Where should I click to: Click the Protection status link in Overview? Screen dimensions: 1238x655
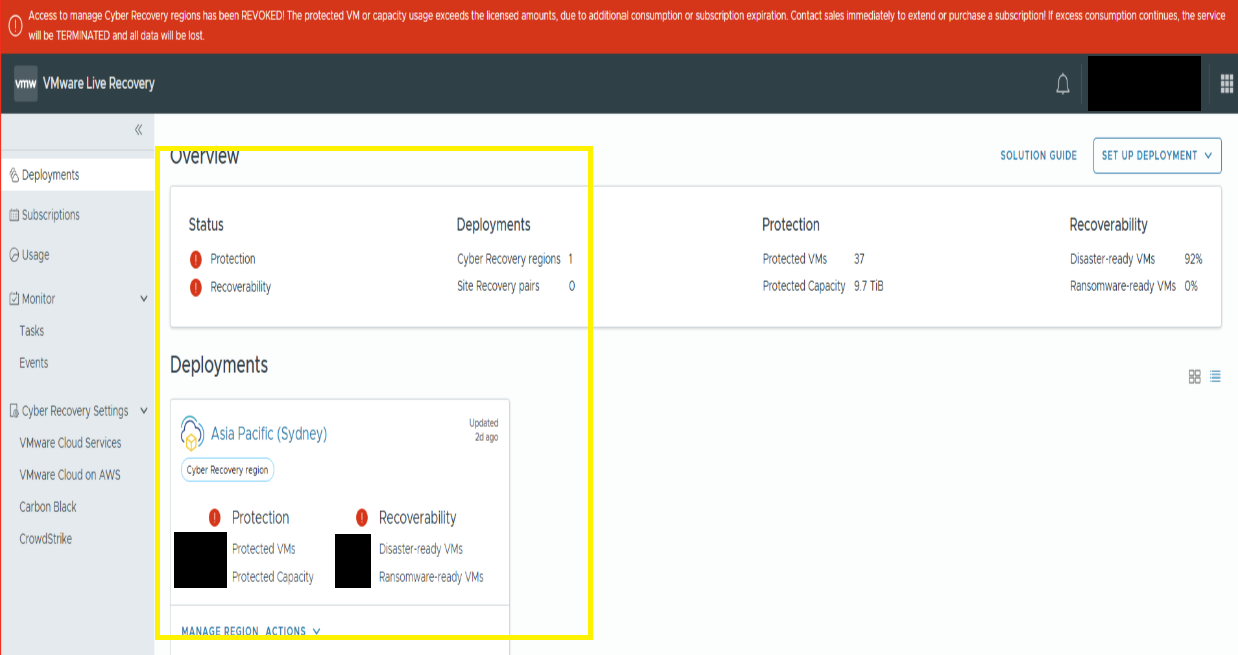233,259
